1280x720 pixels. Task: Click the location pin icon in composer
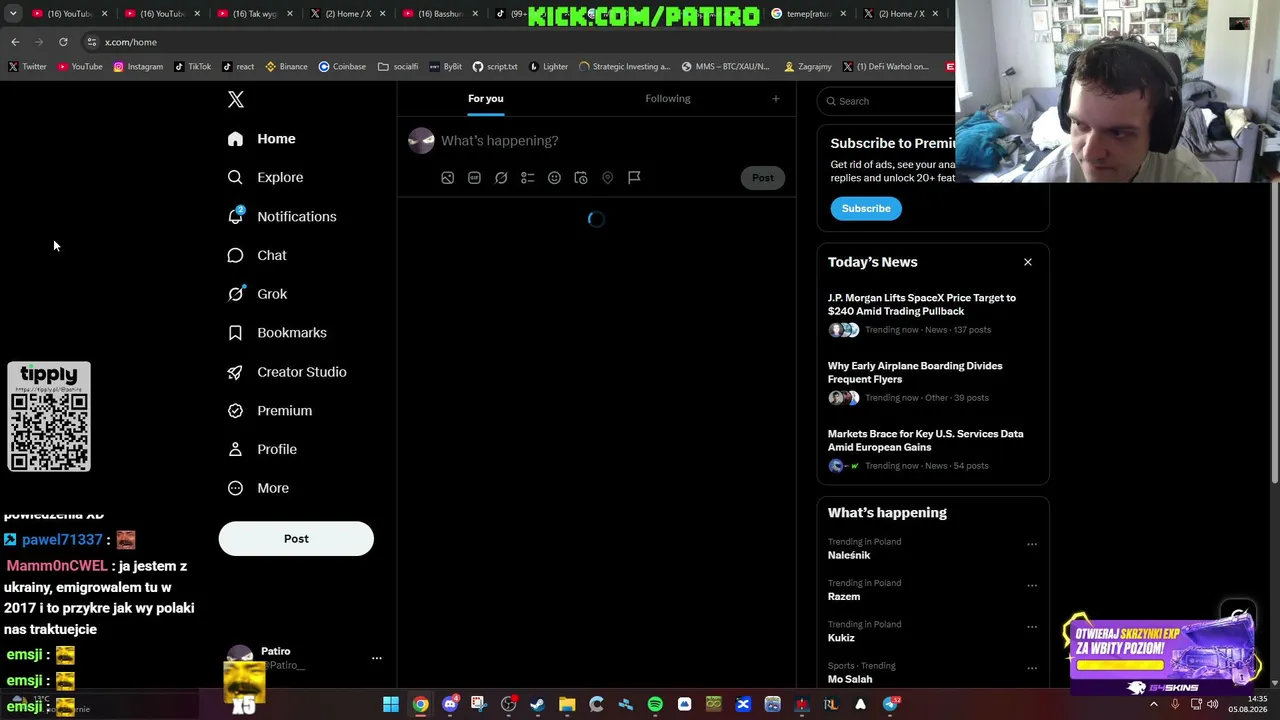point(607,178)
